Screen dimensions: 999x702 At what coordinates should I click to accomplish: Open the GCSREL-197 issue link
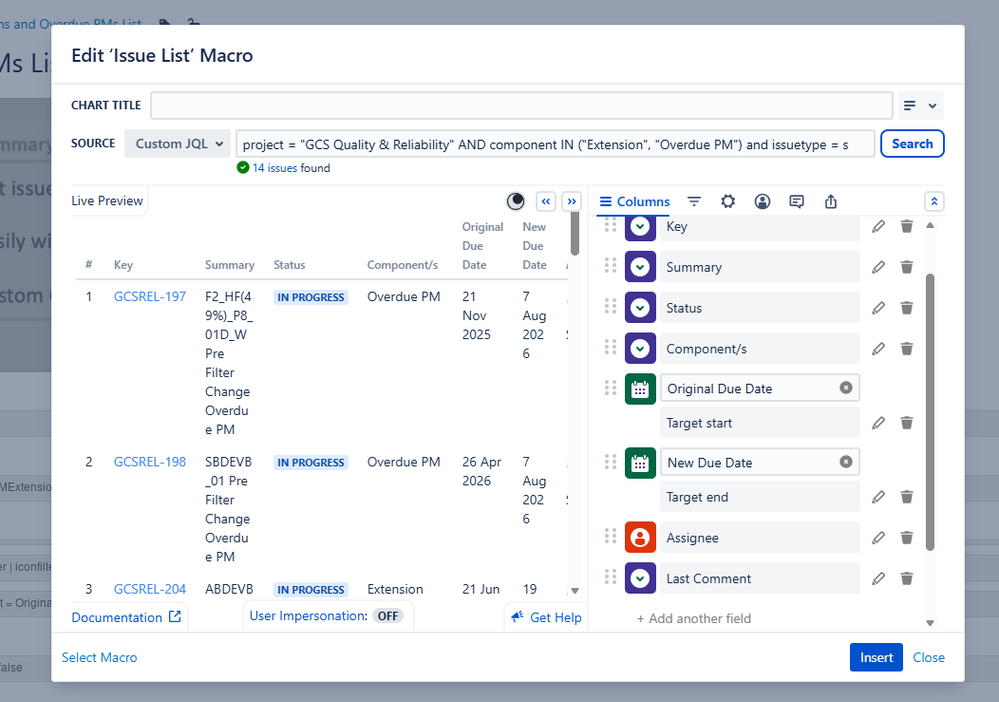click(x=150, y=296)
